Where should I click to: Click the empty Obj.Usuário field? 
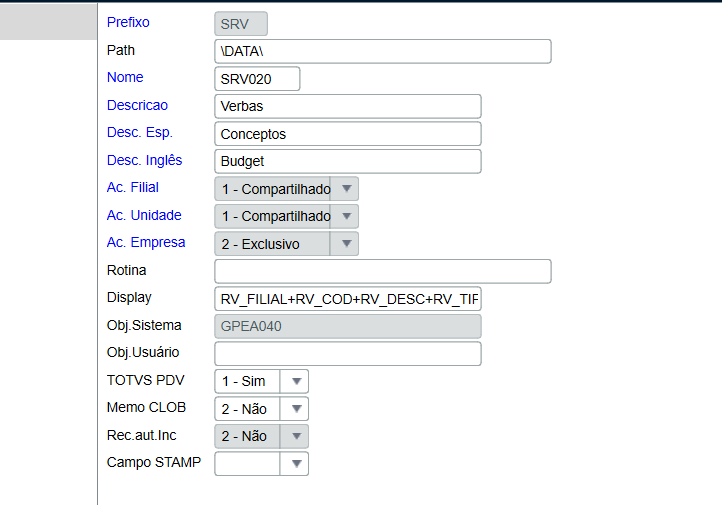pos(347,354)
